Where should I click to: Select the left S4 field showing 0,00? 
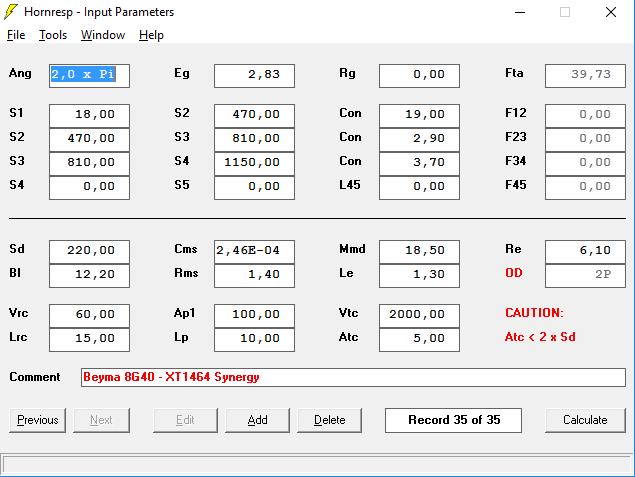[89, 187]
